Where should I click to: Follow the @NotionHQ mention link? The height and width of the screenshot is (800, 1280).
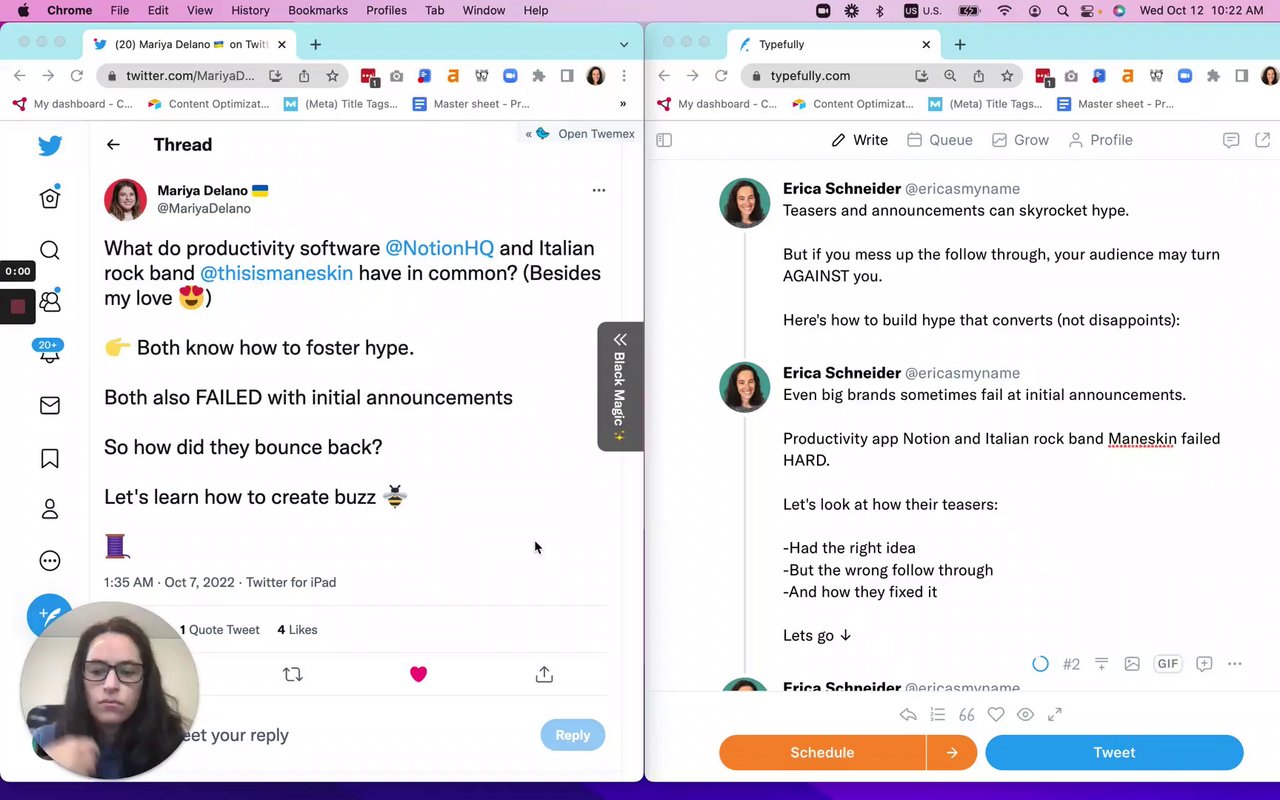point(440,248)
